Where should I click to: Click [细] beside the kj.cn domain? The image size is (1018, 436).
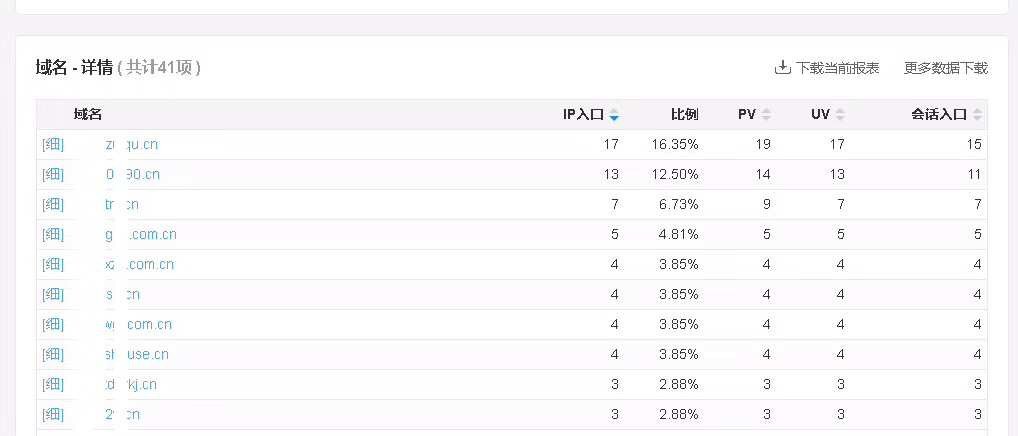point(53,385)
